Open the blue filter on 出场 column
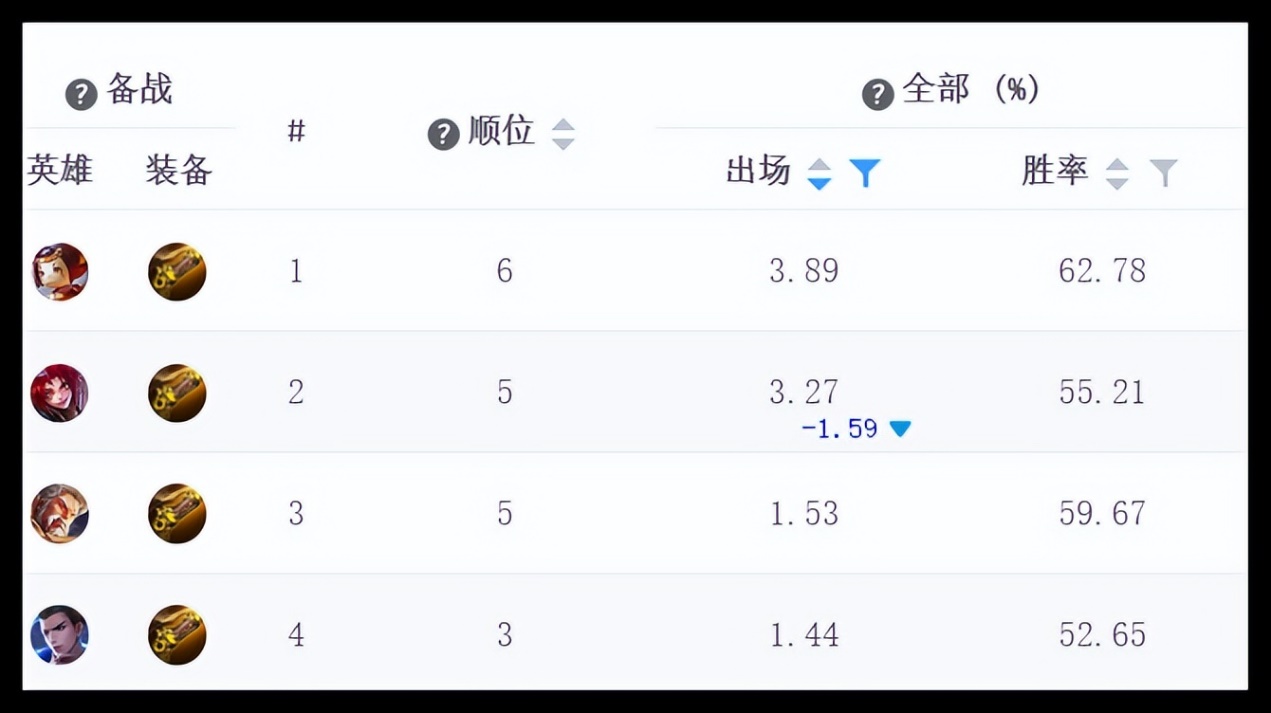Viewport: 1271px width, 713px height. pos(865,173)
